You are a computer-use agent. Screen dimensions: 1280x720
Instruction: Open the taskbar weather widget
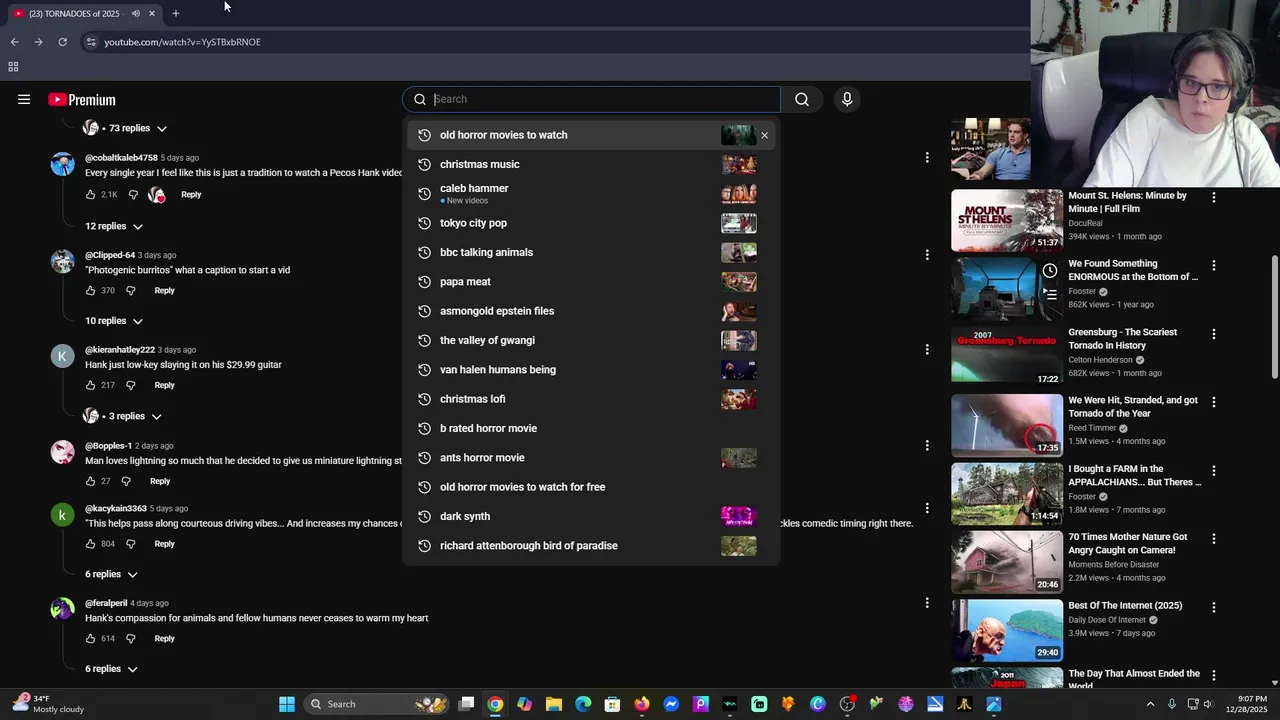coord(48,704)
